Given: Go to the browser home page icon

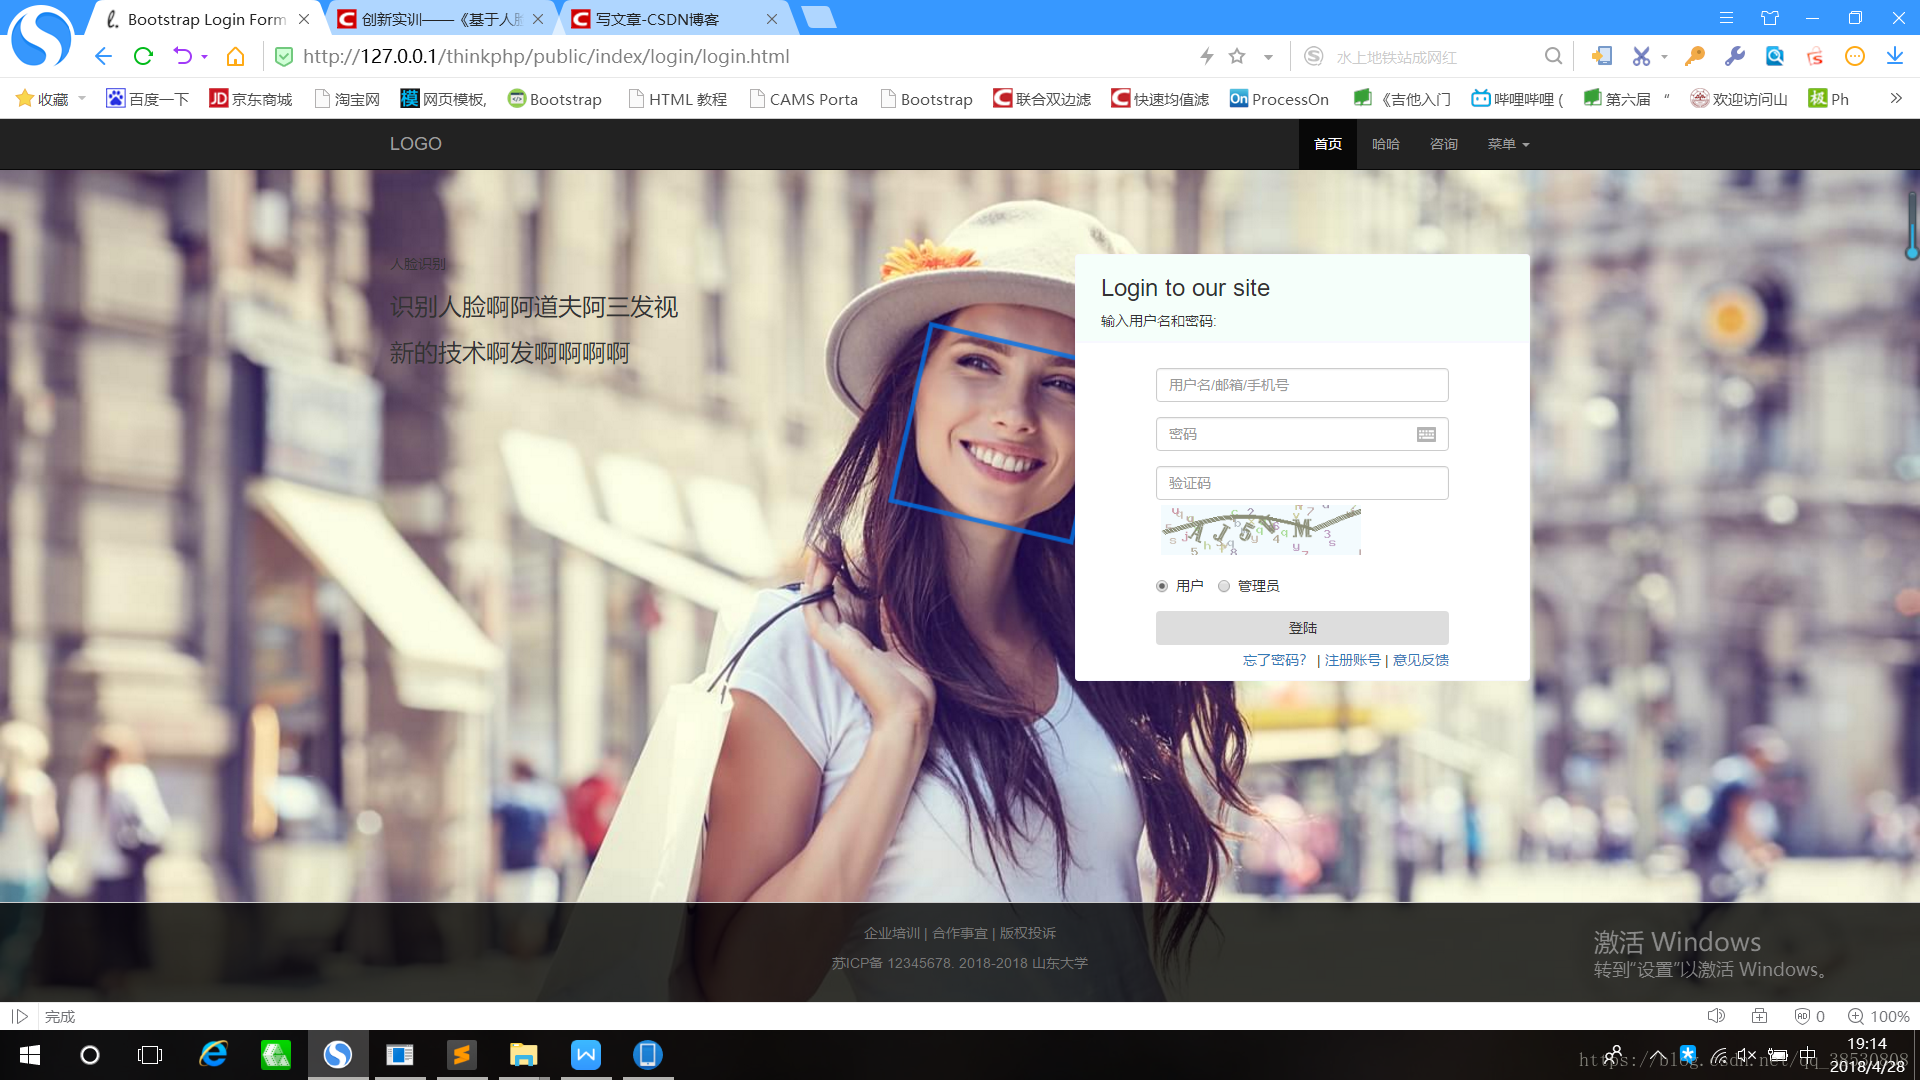Looking at the screenshot, I should coord(235,56).
